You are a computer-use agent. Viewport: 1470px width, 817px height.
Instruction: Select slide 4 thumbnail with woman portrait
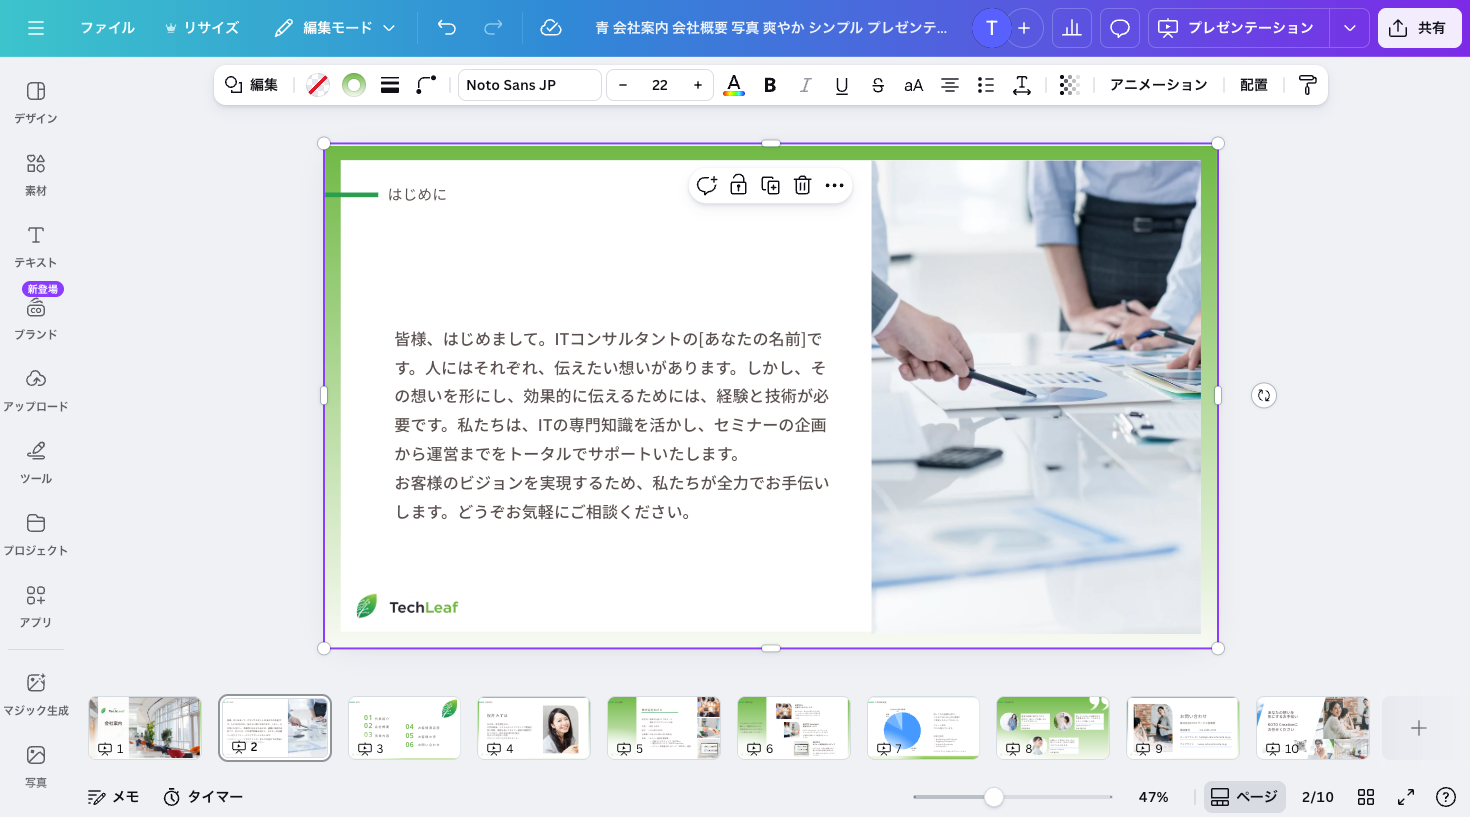(534, 727)
